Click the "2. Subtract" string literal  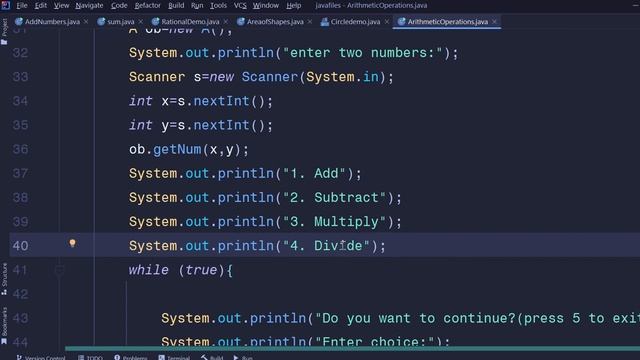click(334, 198)
